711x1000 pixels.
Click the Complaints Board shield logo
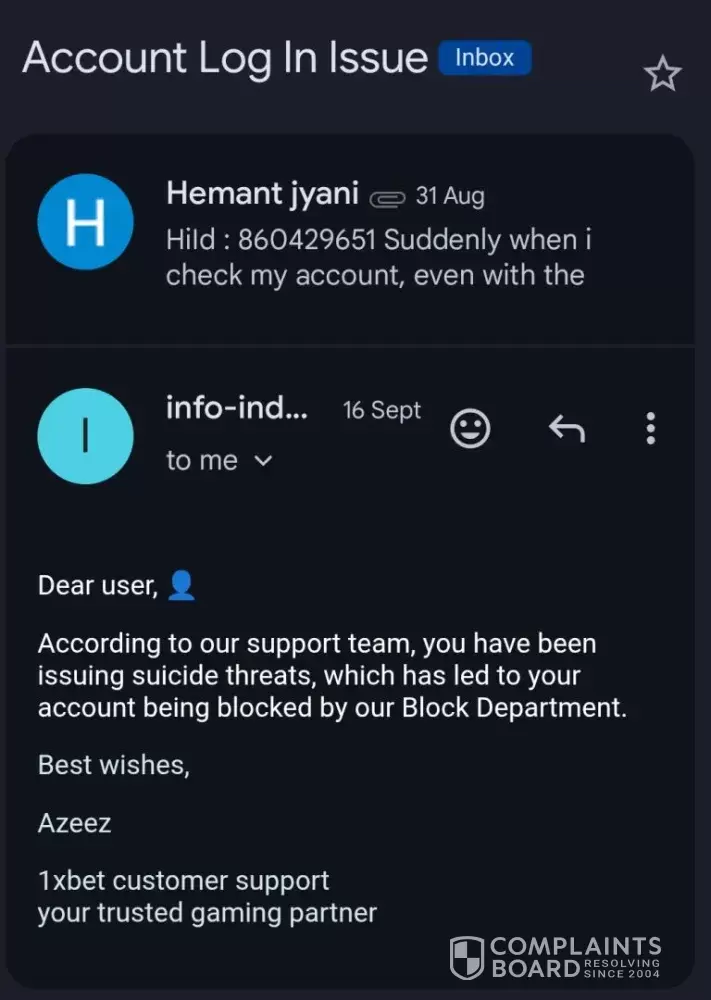(467, 957)
